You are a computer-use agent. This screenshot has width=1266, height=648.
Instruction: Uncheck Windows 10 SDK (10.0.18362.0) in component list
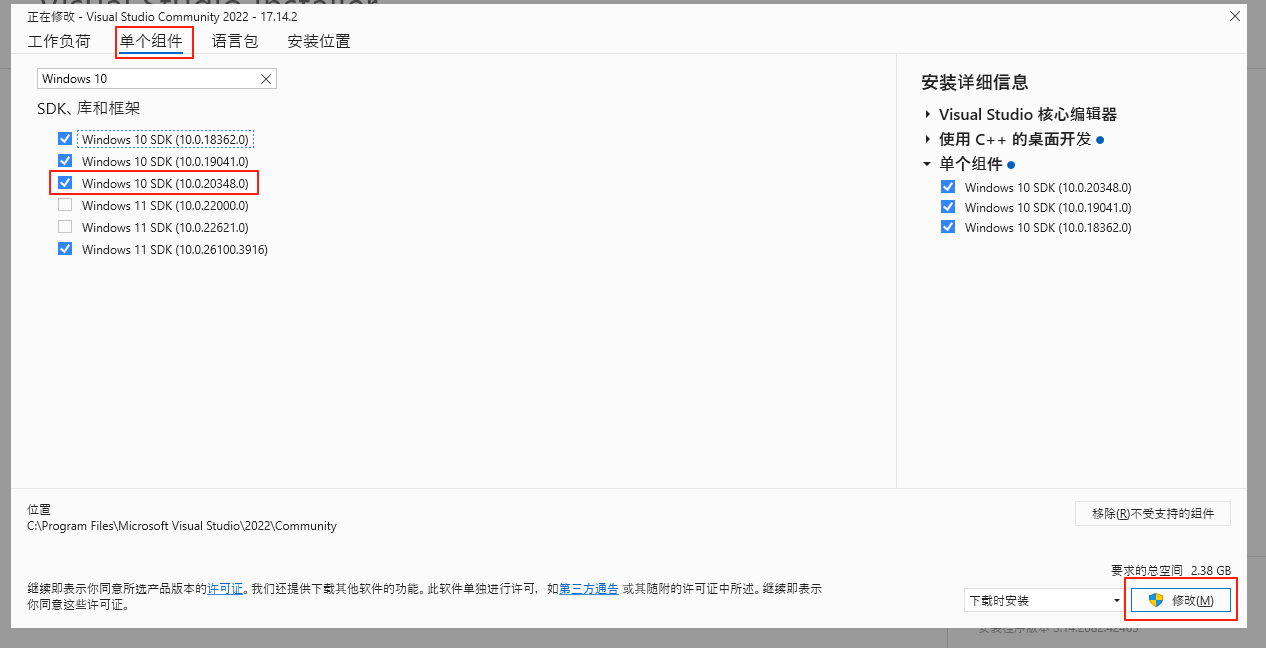(65, 139)
